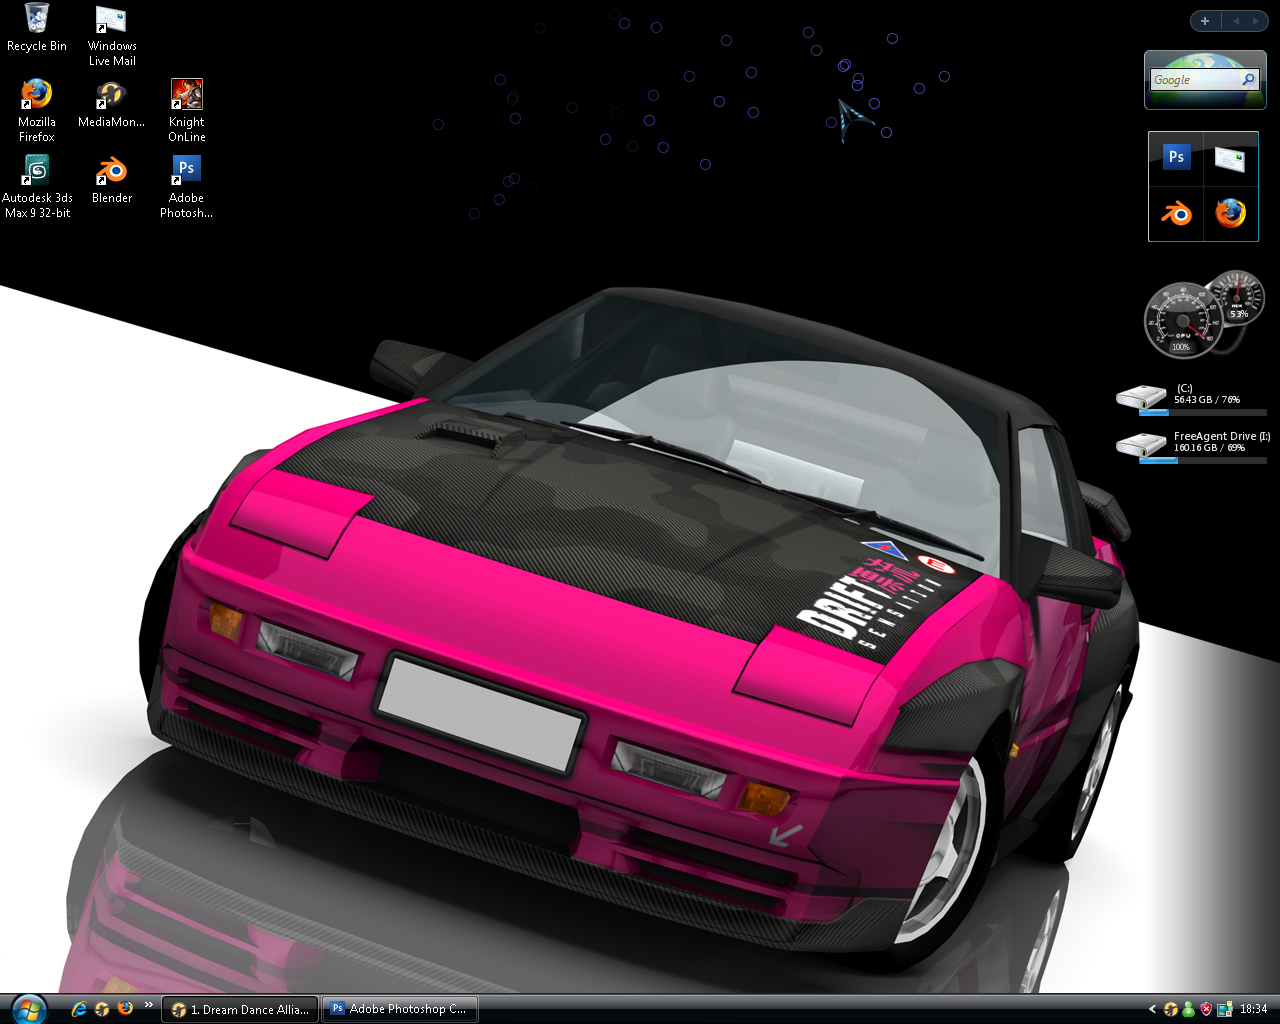Image resolution: width=1280 pixels, height=1024 pixels.
Task: Click the Google search gadget input field
Action: pyautogui.click(x=1195, y=80)
